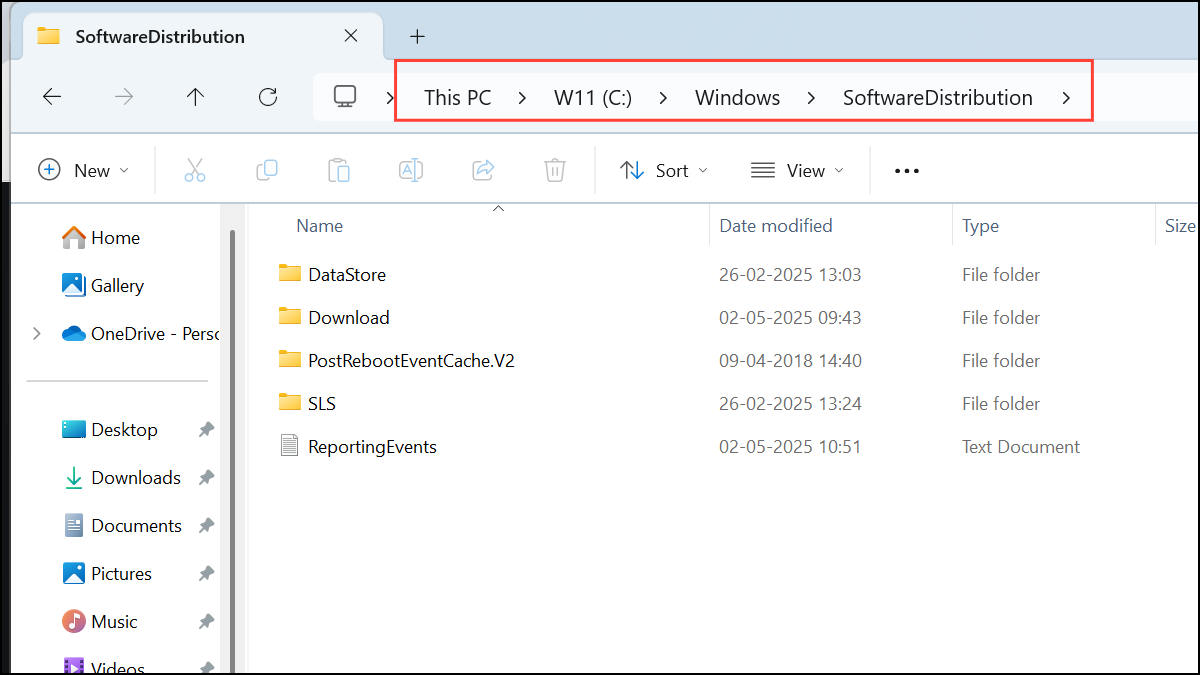Open the View dropdown menu
The width and height of the screenshot is (1200, 675).
point(798,171)
